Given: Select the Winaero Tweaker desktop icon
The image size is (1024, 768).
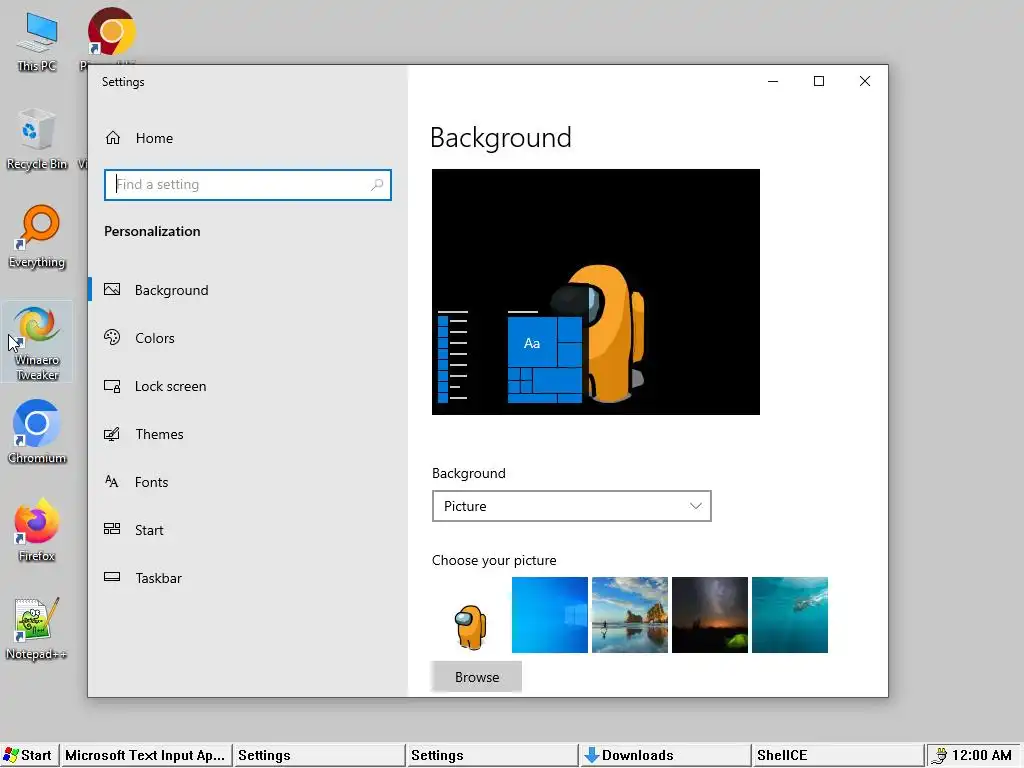Looking at the screenshot, I should tap(37, 342).
